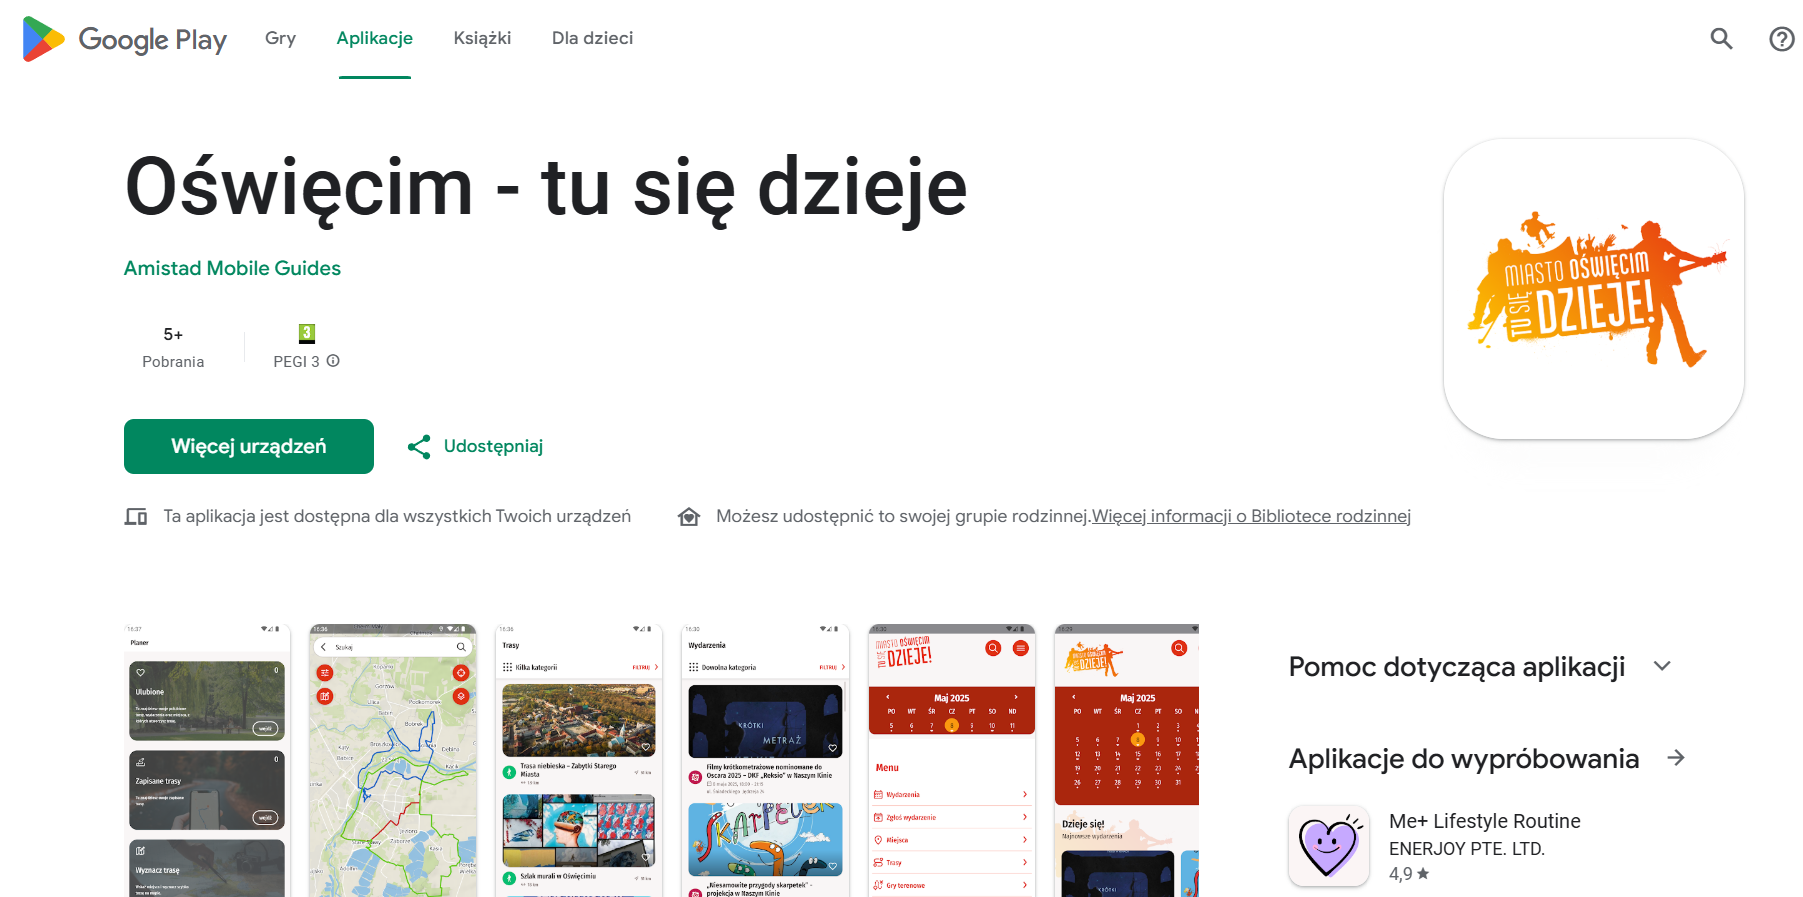Click the PEGI 3 rating badge

[x=307, y=334]
